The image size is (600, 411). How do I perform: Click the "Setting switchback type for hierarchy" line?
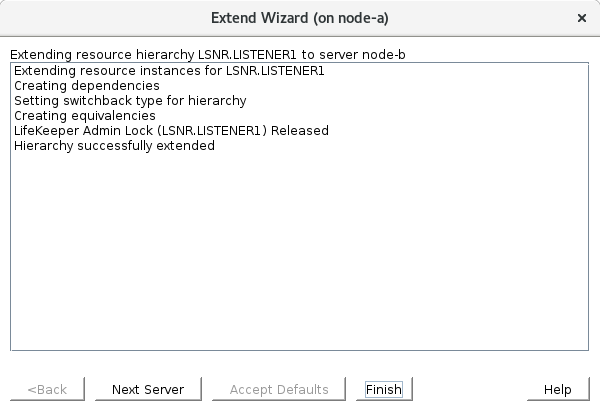130,101
